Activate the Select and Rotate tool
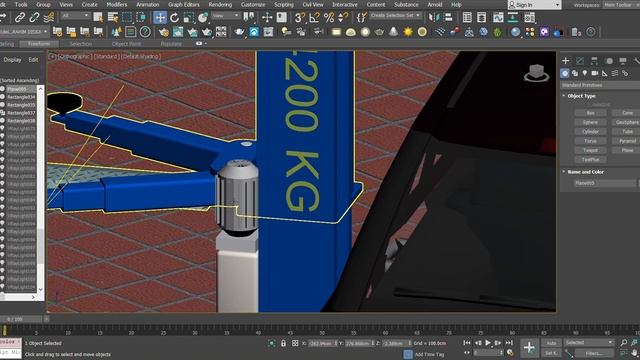Image resolution: width=640 pixels, height=360 pixels. coord(175,18)
